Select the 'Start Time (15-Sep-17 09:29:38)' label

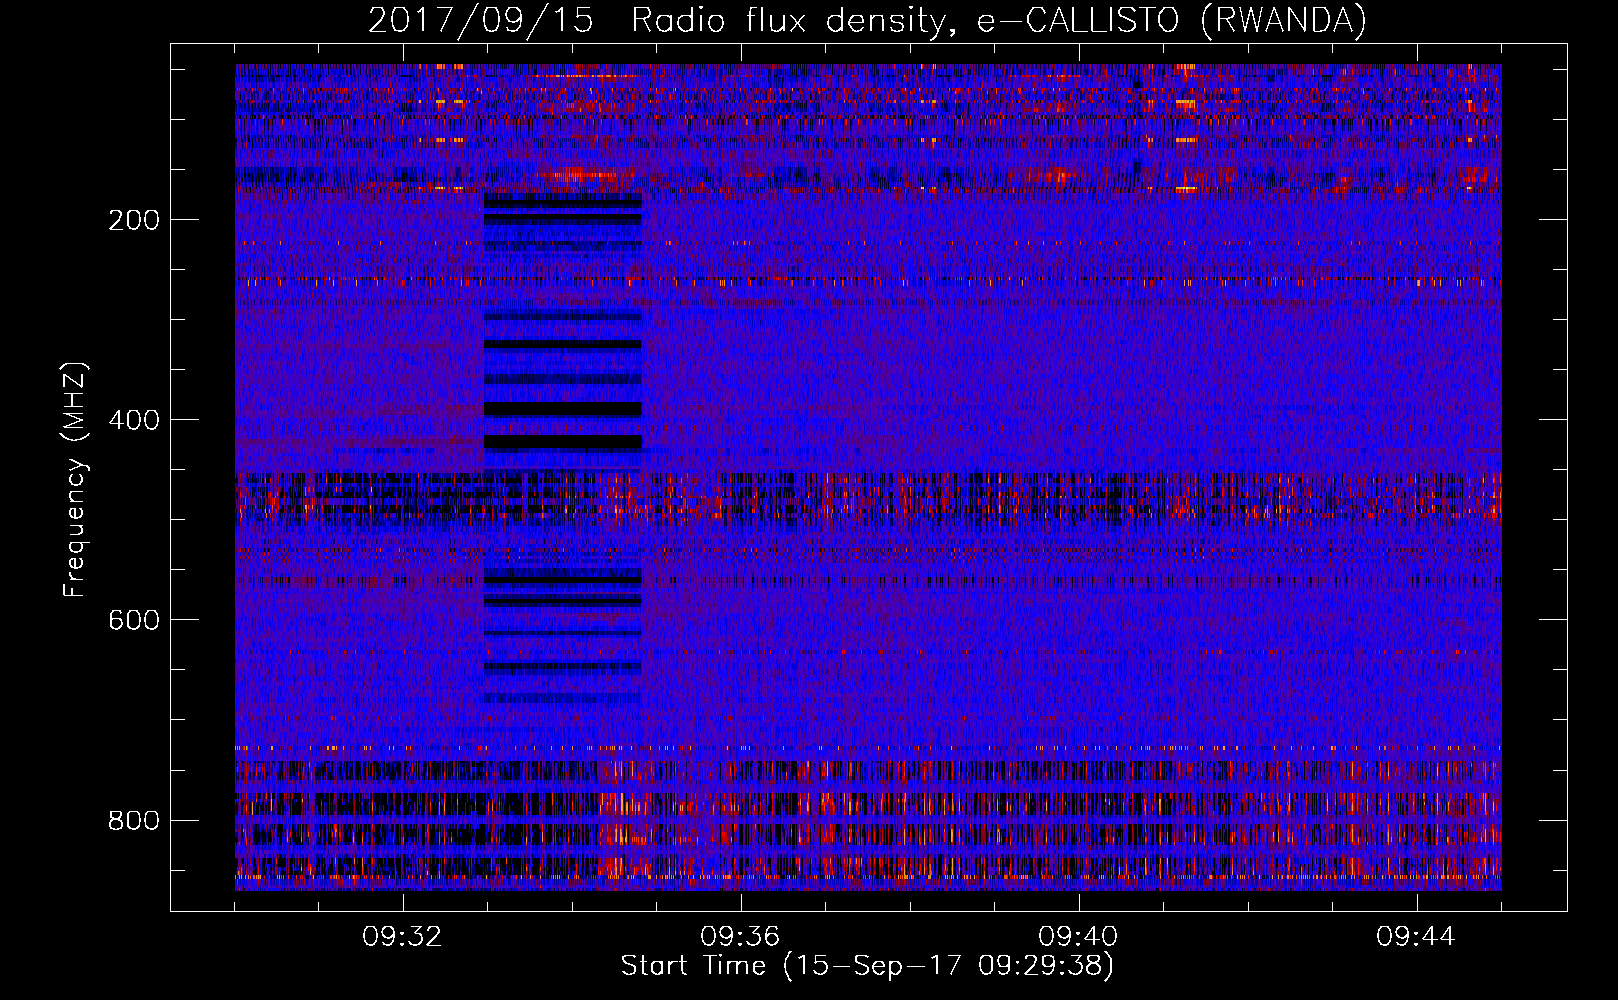click(x=867, y=966)
